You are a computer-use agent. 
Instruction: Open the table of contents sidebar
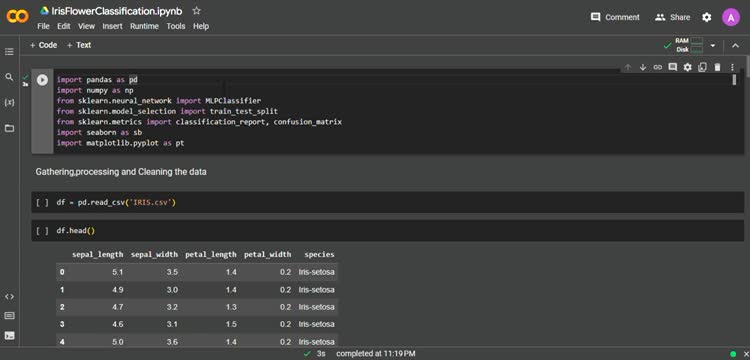9,52
